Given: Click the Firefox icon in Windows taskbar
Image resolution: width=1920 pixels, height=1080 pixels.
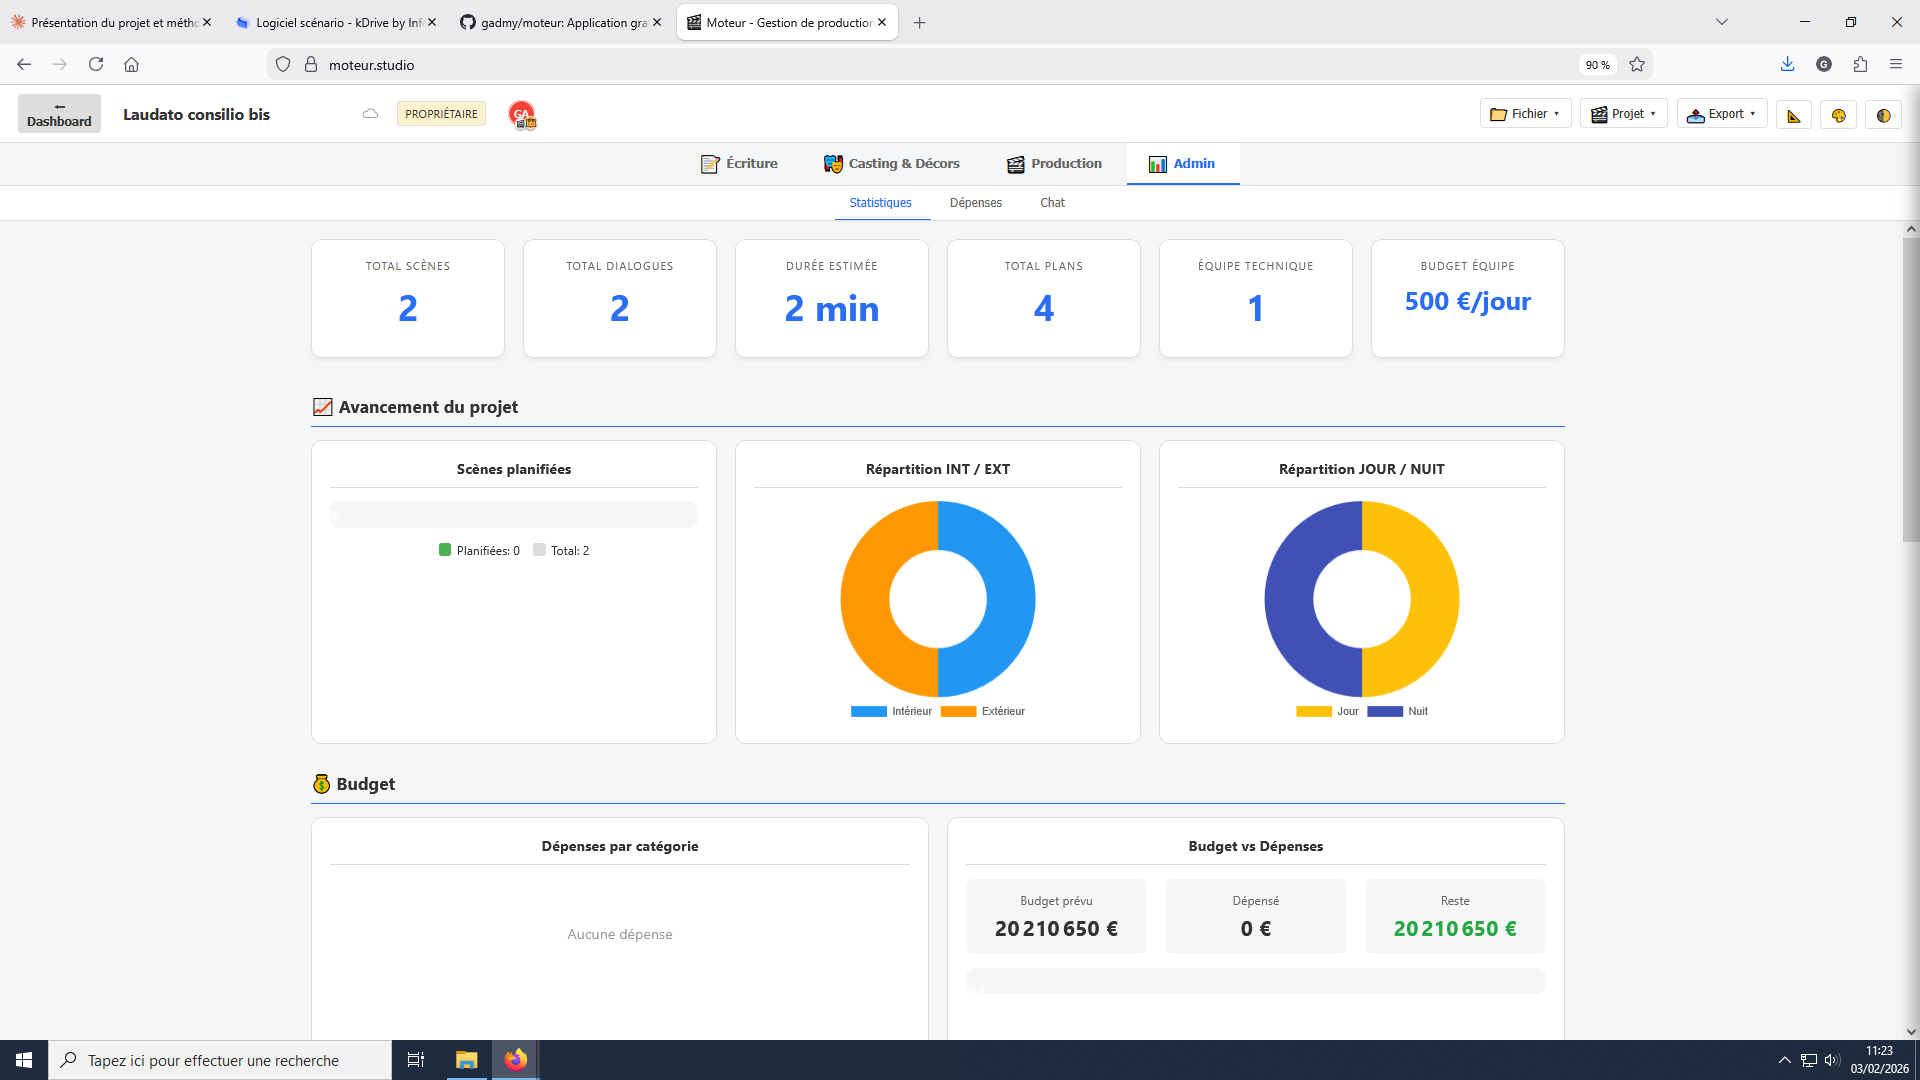Looking at the screenshot, I should coord(515,1060).
